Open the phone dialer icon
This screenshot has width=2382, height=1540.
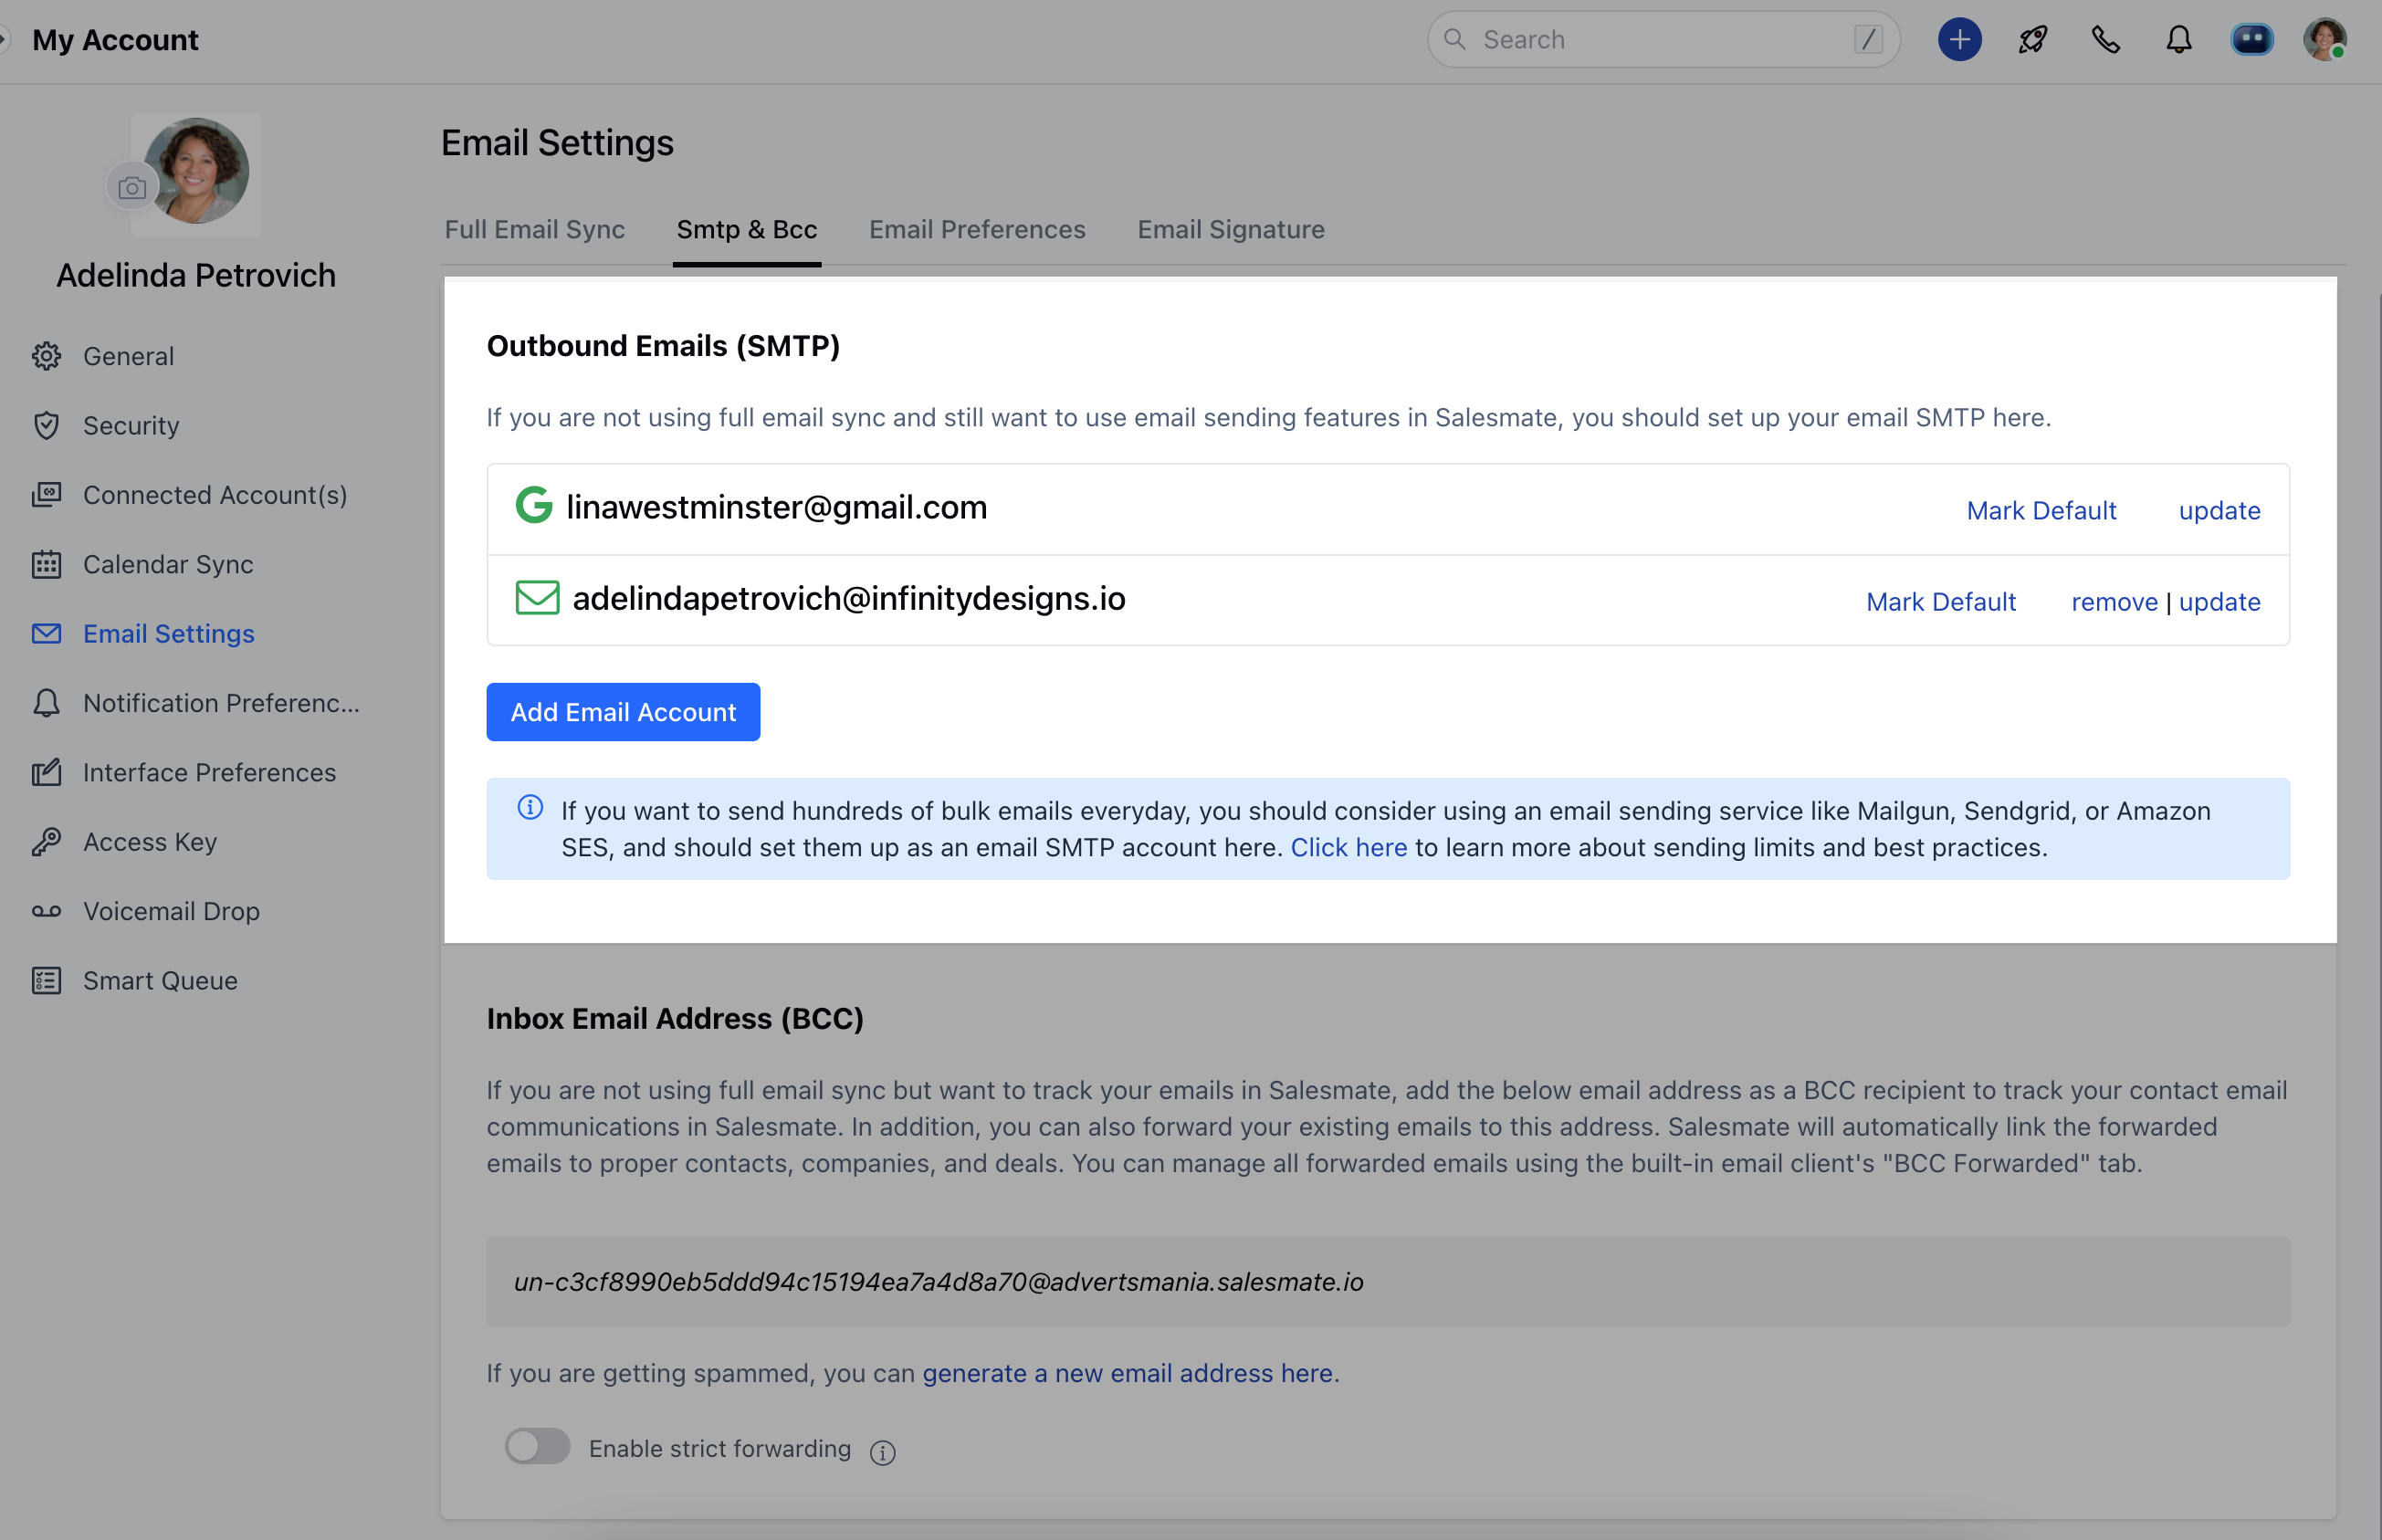2105,40
